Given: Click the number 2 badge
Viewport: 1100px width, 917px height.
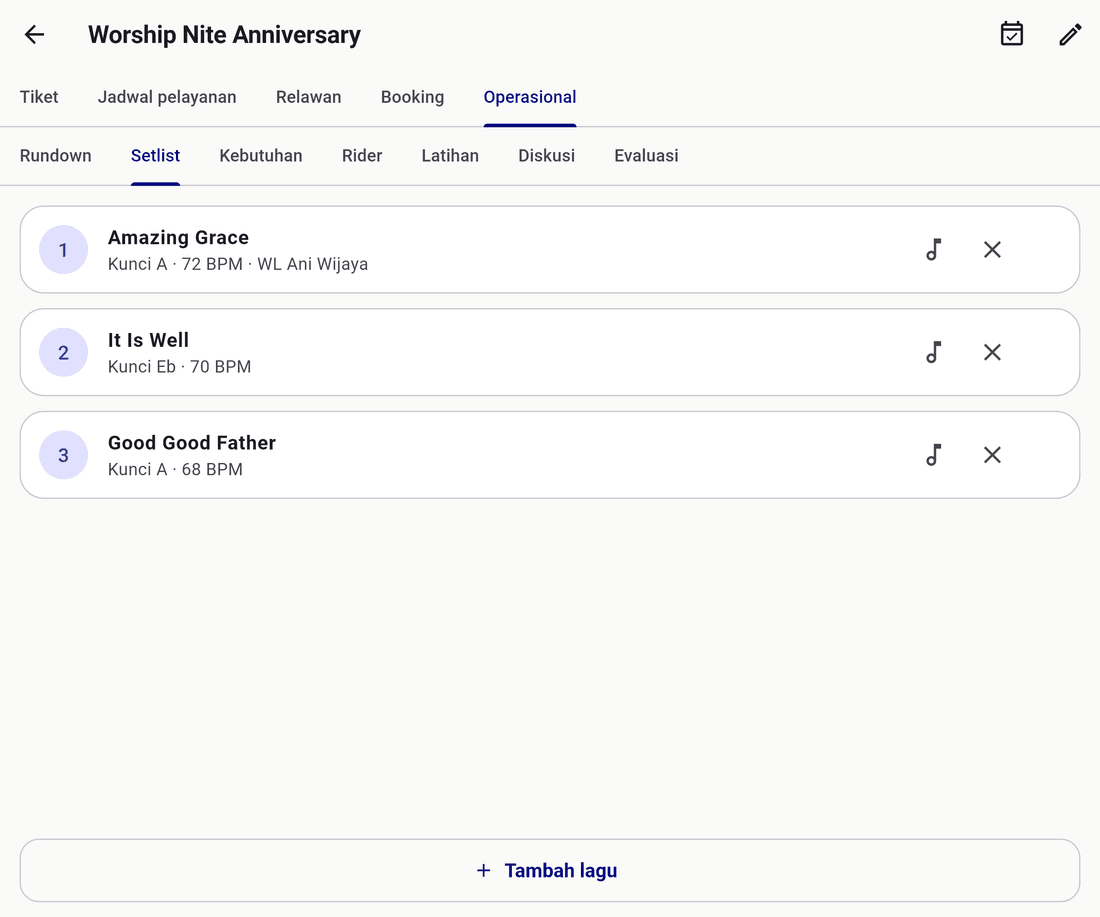Looking at the screenshot, I should coord(63,352).
